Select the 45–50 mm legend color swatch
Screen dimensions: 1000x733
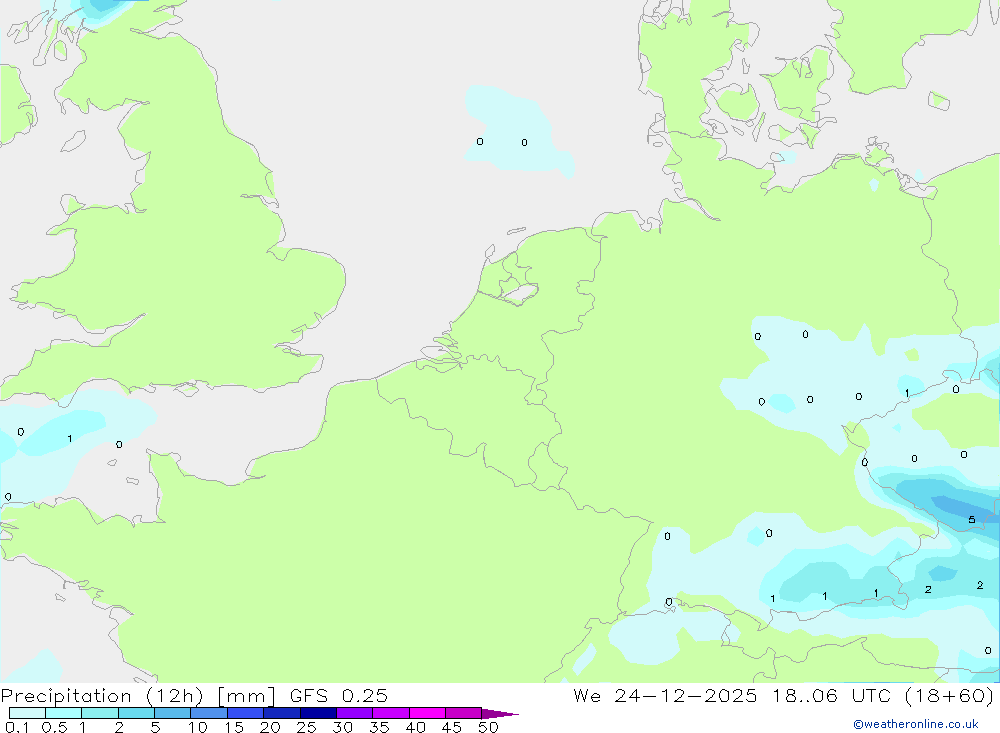pos(464,713)
